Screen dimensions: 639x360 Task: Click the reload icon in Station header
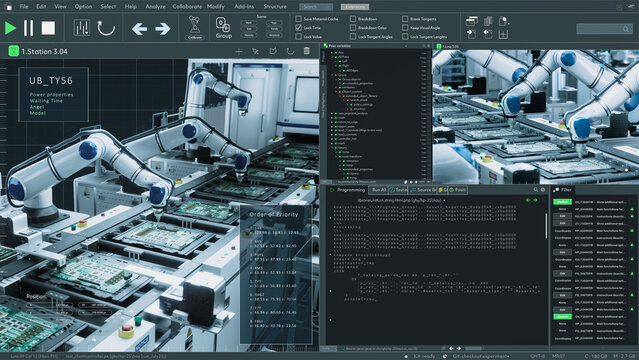[x=290, y=51]
